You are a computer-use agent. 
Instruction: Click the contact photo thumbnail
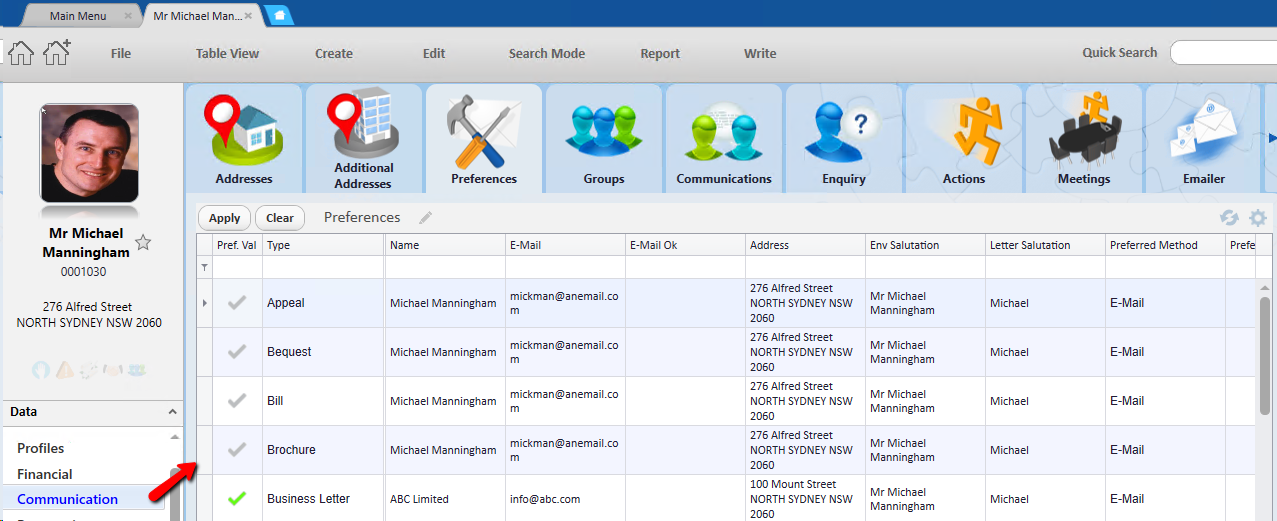click(89, 153)
